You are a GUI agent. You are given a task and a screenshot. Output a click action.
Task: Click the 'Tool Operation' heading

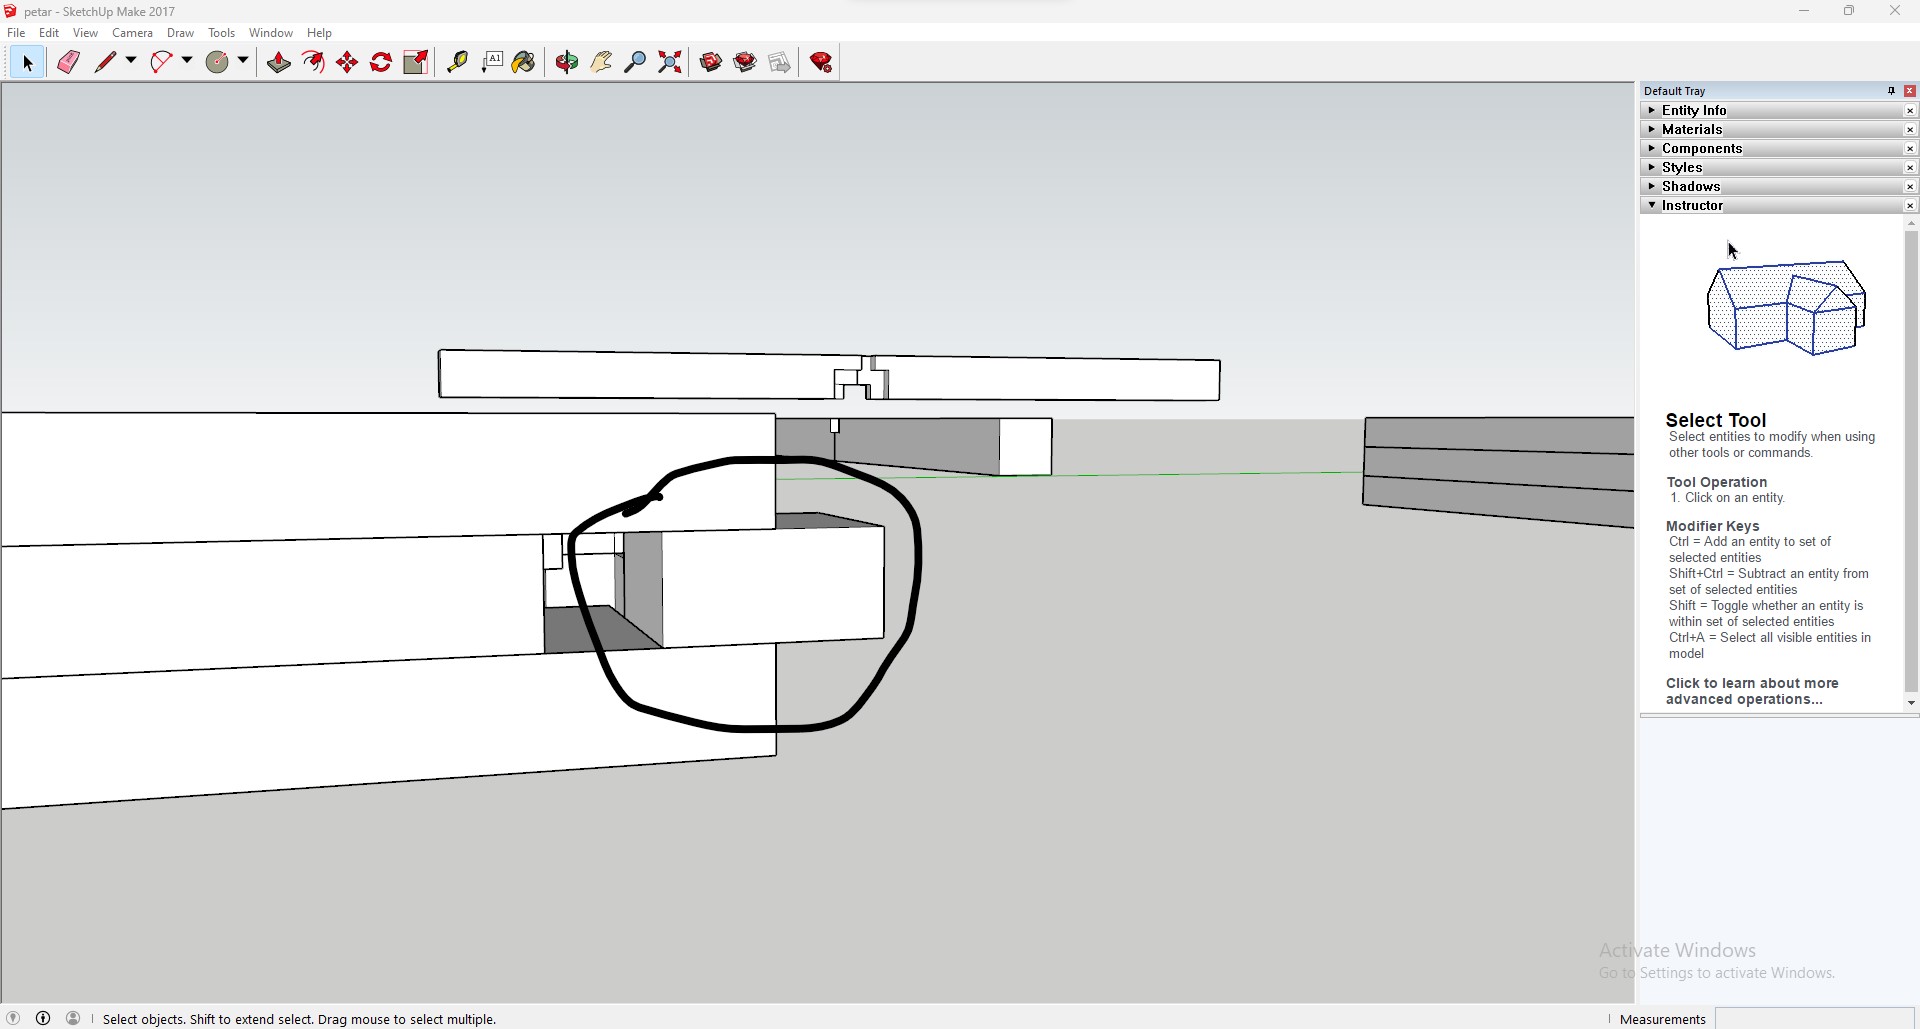click(1716, 482)
